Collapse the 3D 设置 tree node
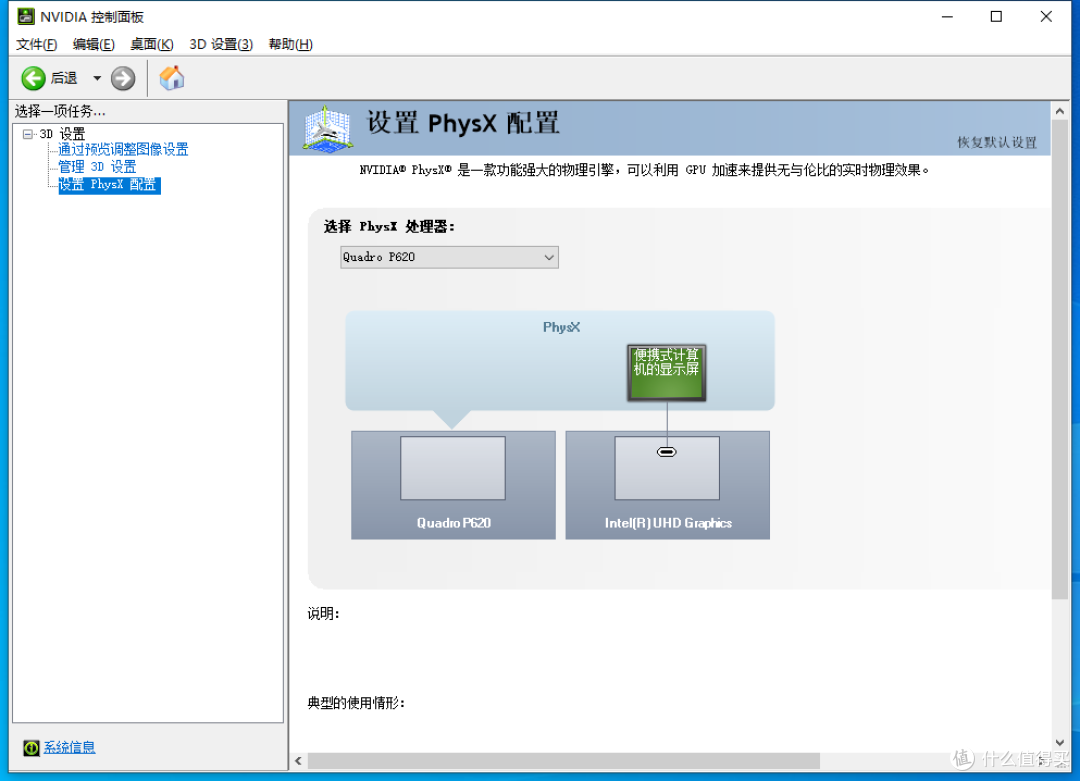This screenshot has height=781, width=1080. click(x=28, y=134)
